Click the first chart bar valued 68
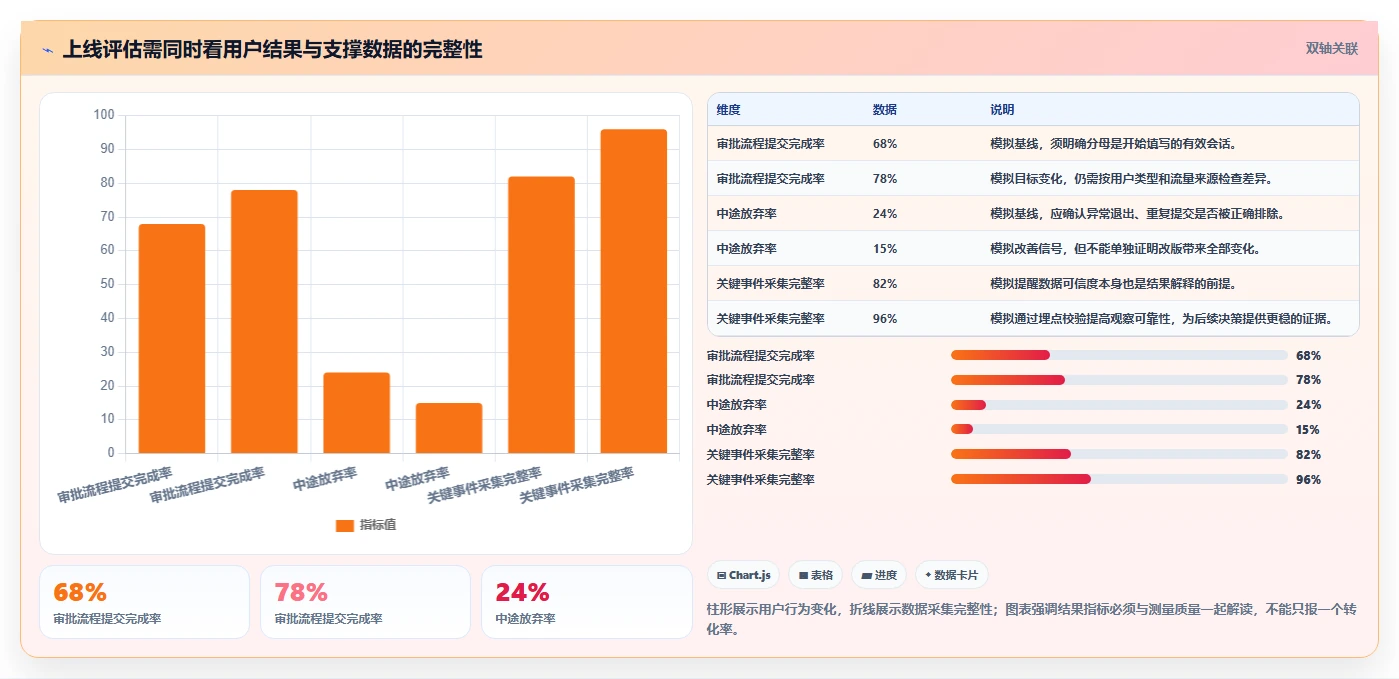This screenshot has height=679, width=1399. pos(172,338)
